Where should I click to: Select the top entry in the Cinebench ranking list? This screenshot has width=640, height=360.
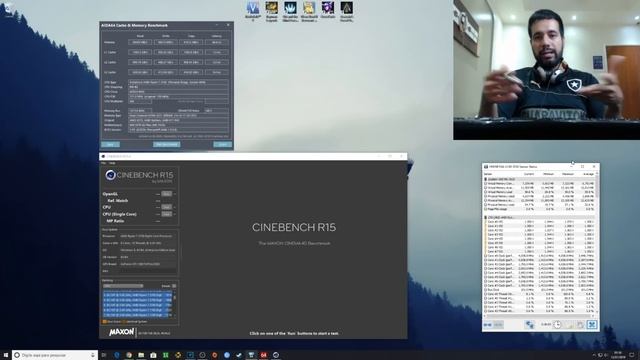point(137,295)
